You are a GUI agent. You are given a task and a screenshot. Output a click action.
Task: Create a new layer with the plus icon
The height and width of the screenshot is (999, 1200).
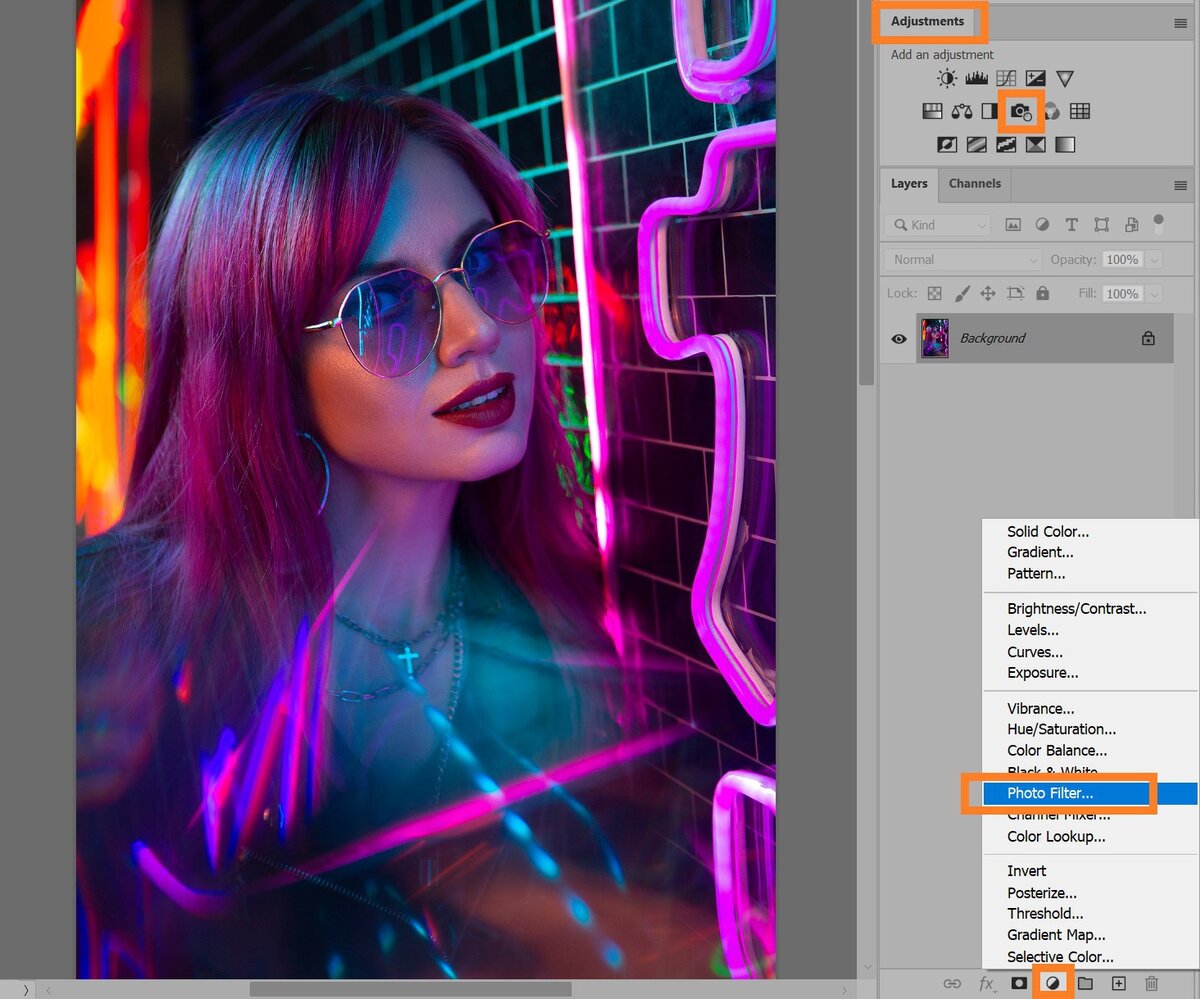point(1119,984)
